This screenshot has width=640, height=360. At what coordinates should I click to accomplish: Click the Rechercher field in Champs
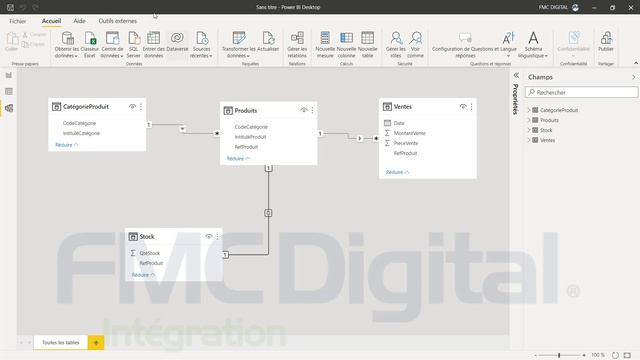pyautogui.click(x=581, y=93)
